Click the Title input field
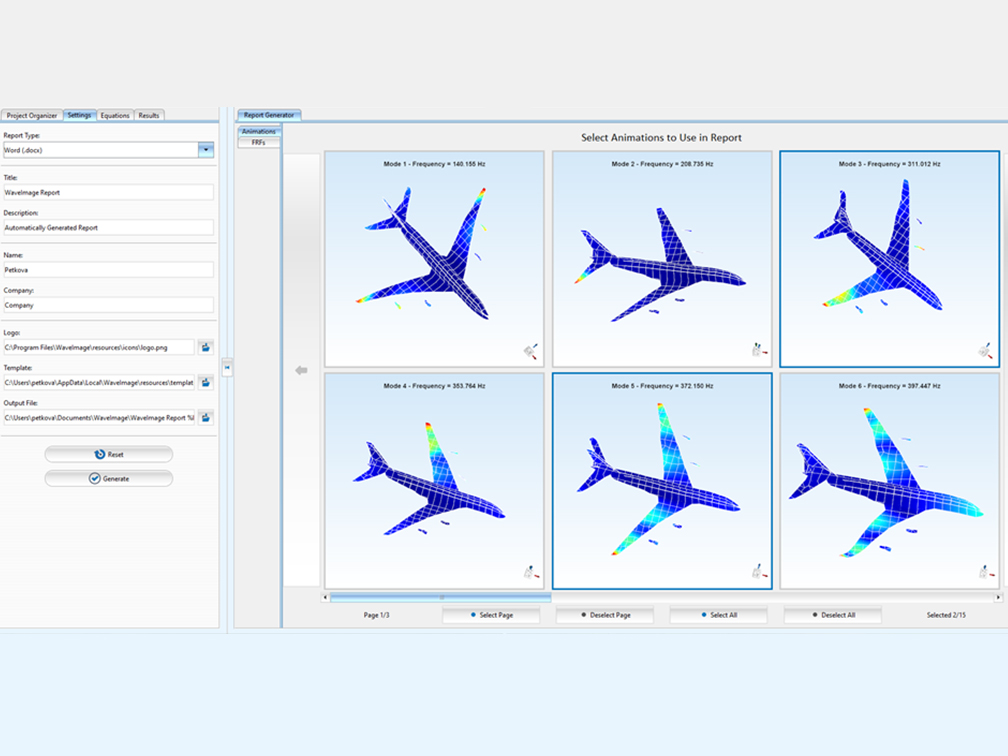Viewport: 1008px width, 756px height. 108,192
